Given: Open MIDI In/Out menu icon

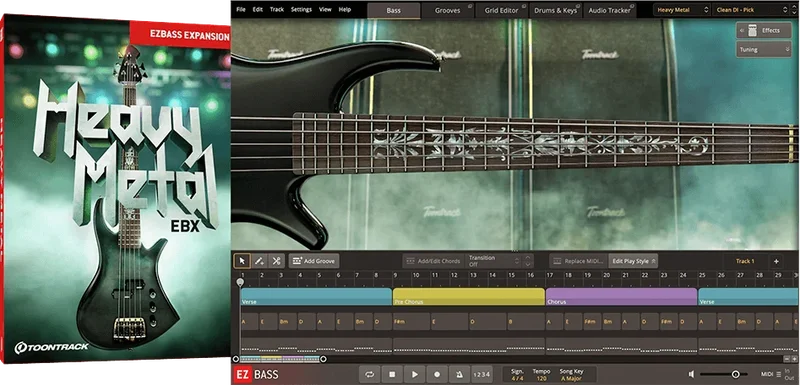Looking at the screenshot, I should (779, 374).
